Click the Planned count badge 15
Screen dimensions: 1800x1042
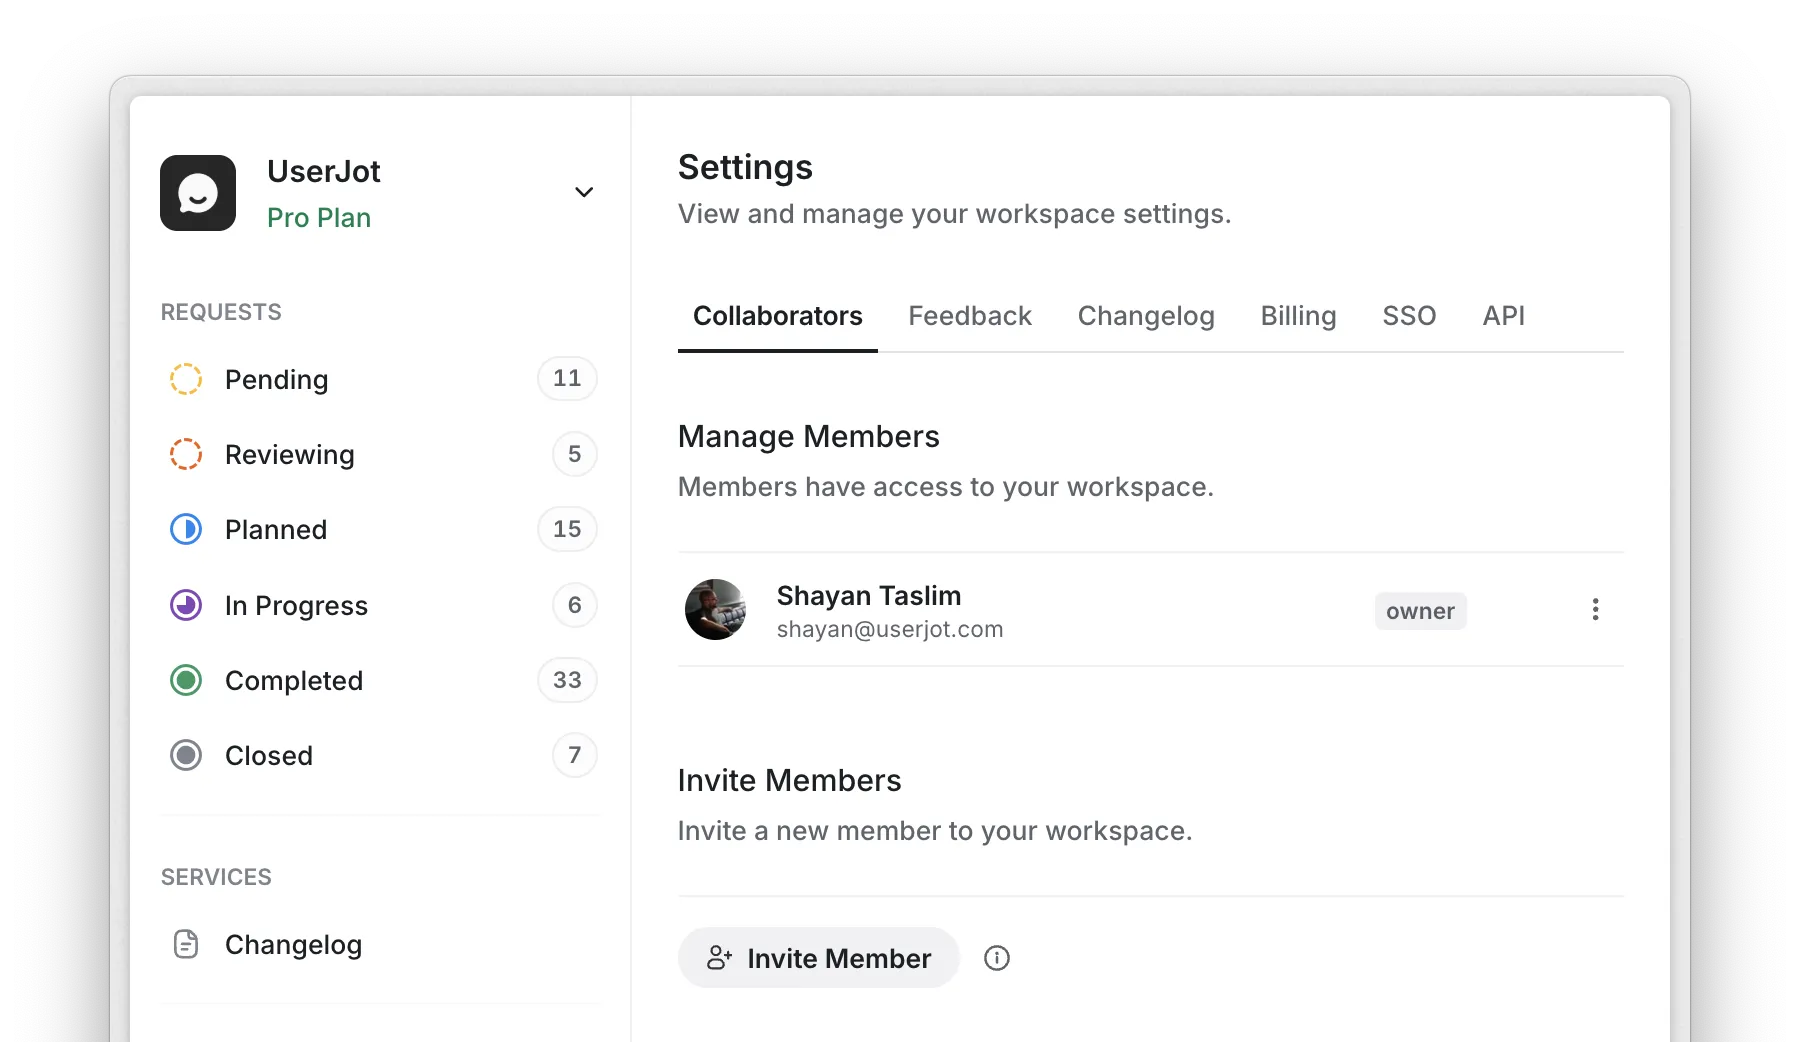(567, 529)
